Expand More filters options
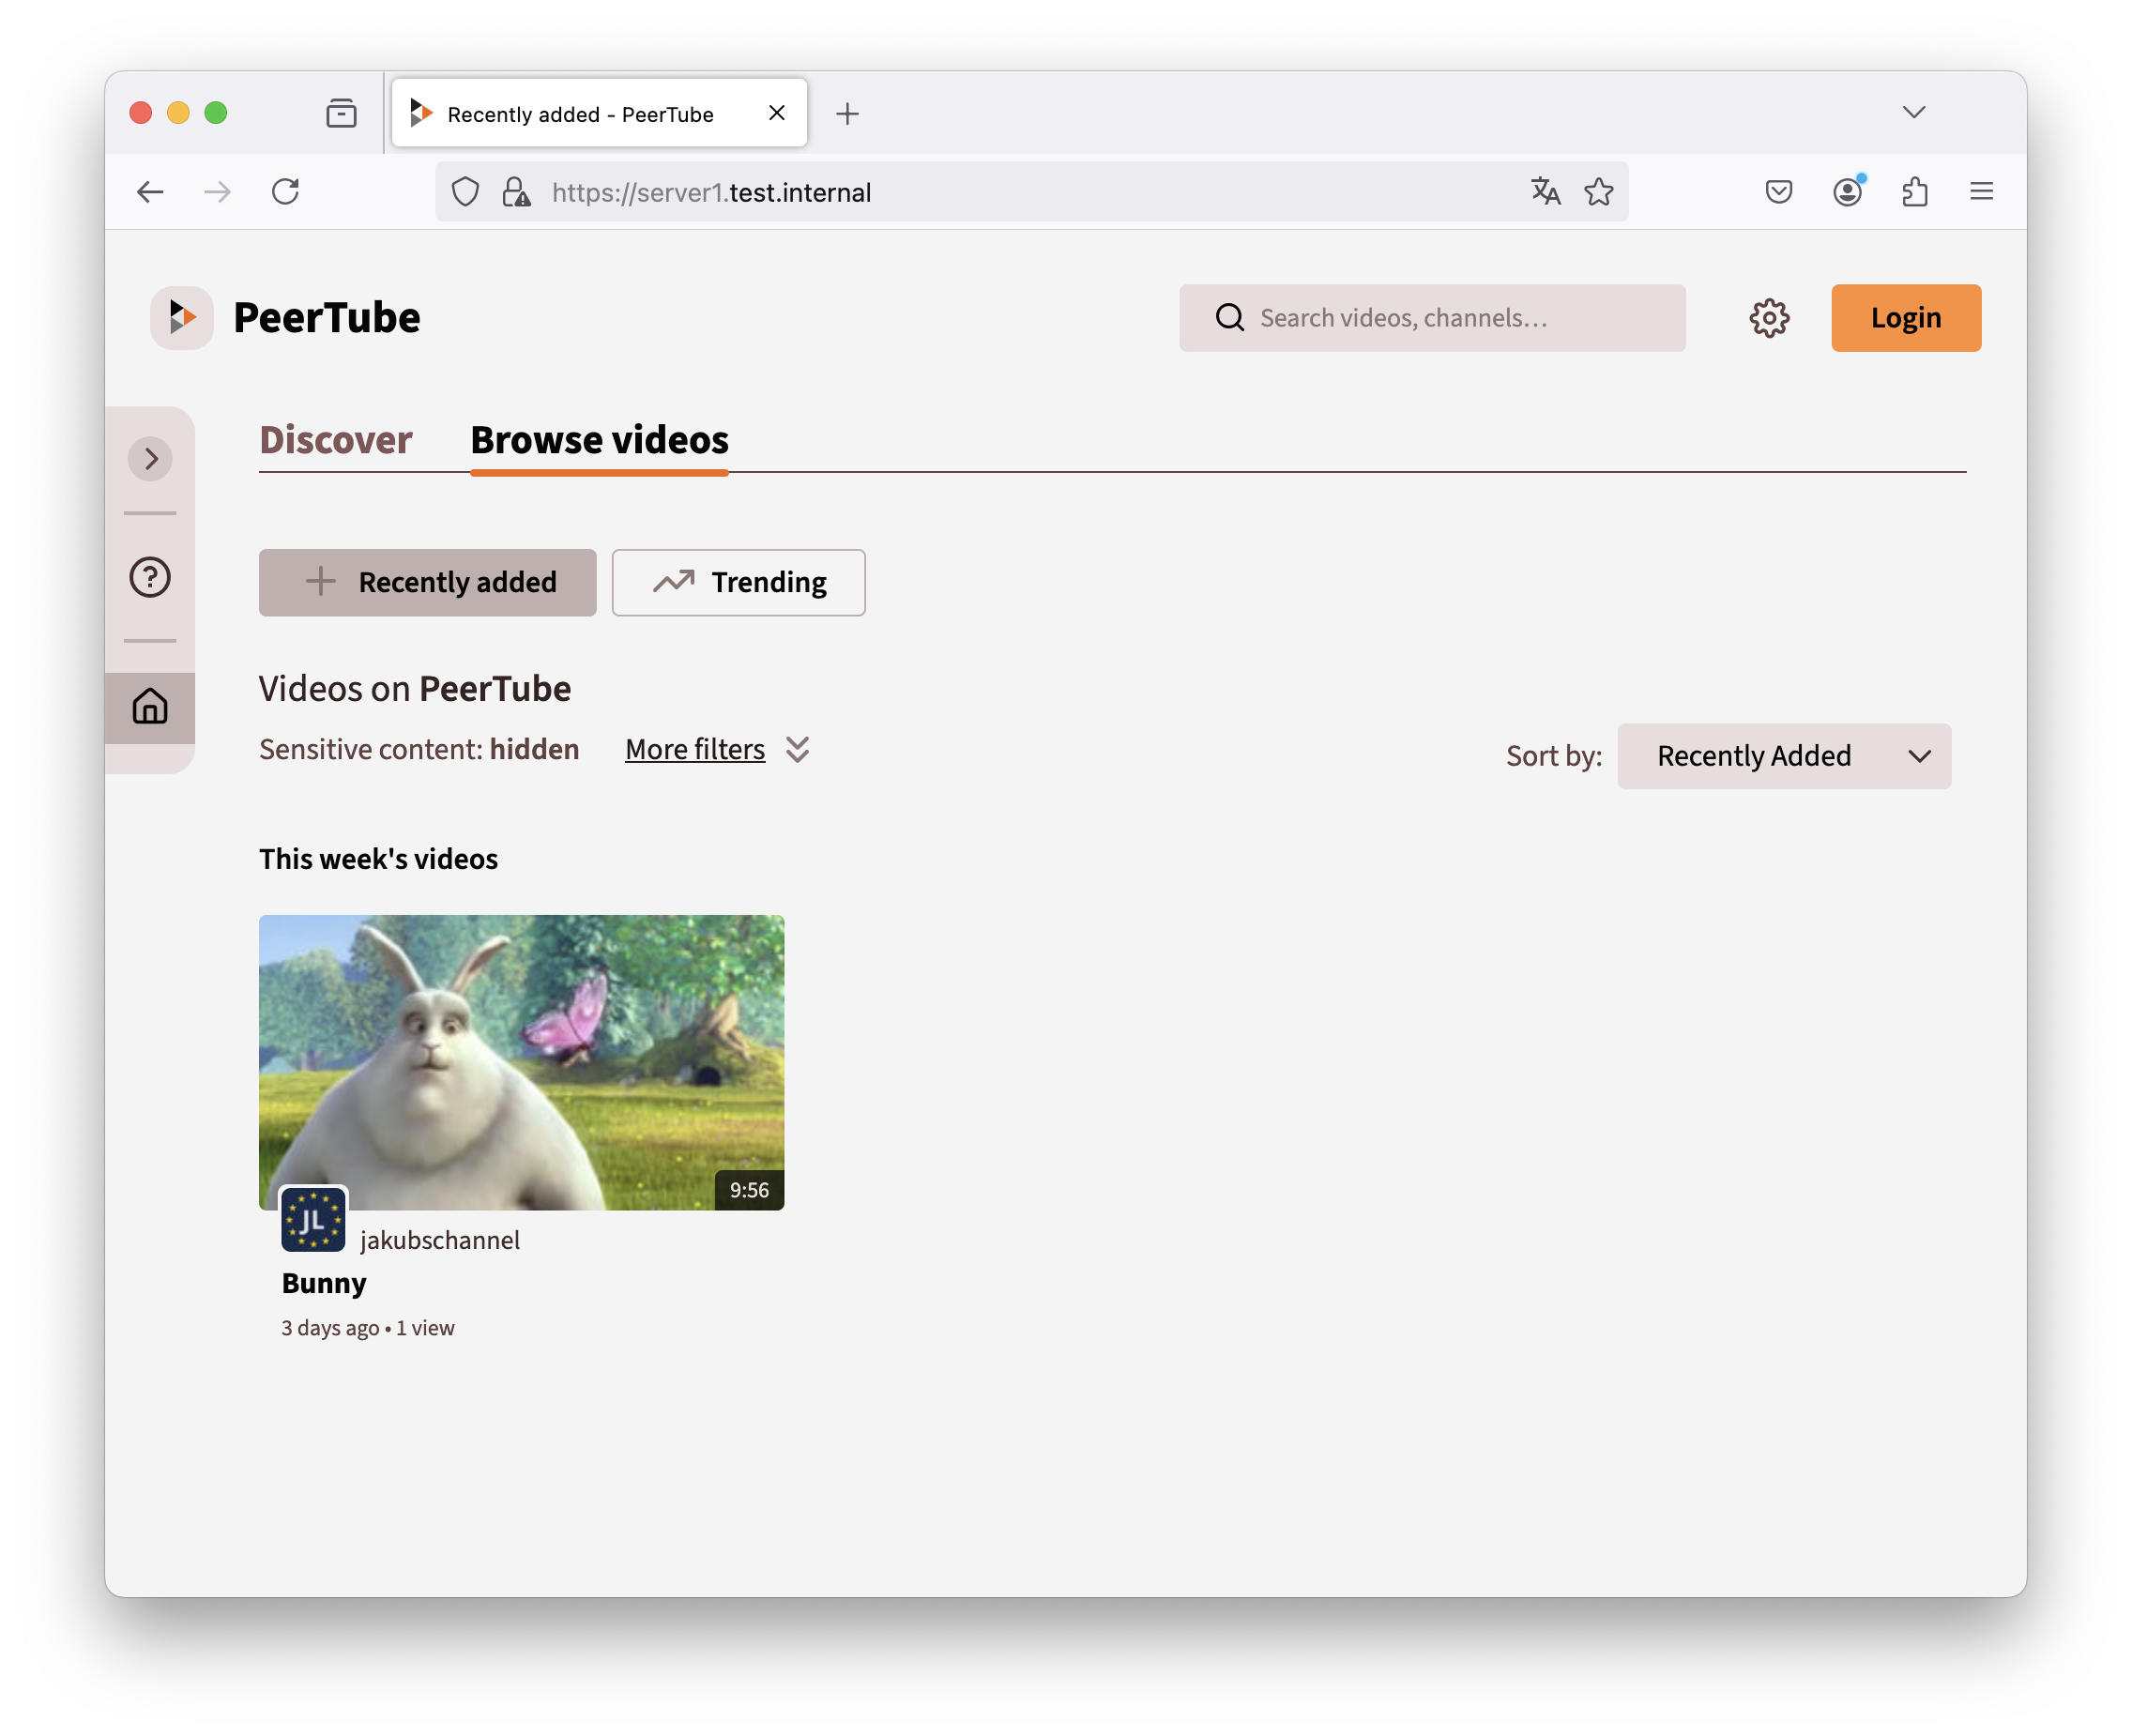This screenshot has width=2132, height=1736. coord(716,750)
